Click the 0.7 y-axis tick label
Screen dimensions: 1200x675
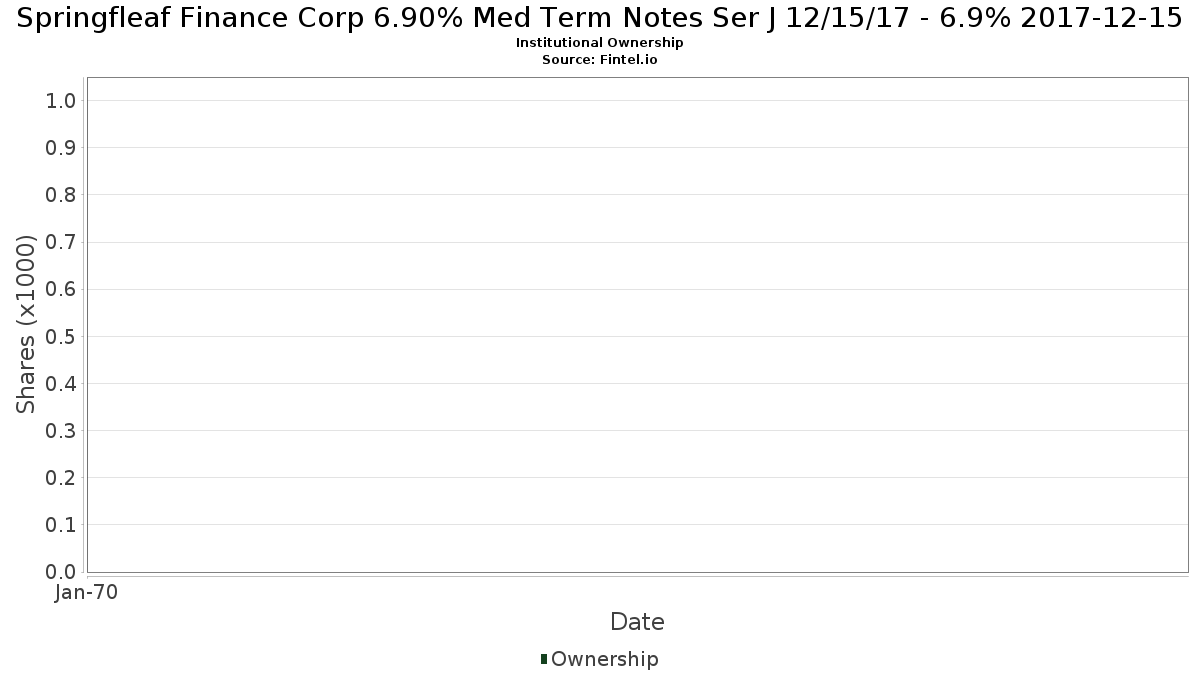coord(61,242)
